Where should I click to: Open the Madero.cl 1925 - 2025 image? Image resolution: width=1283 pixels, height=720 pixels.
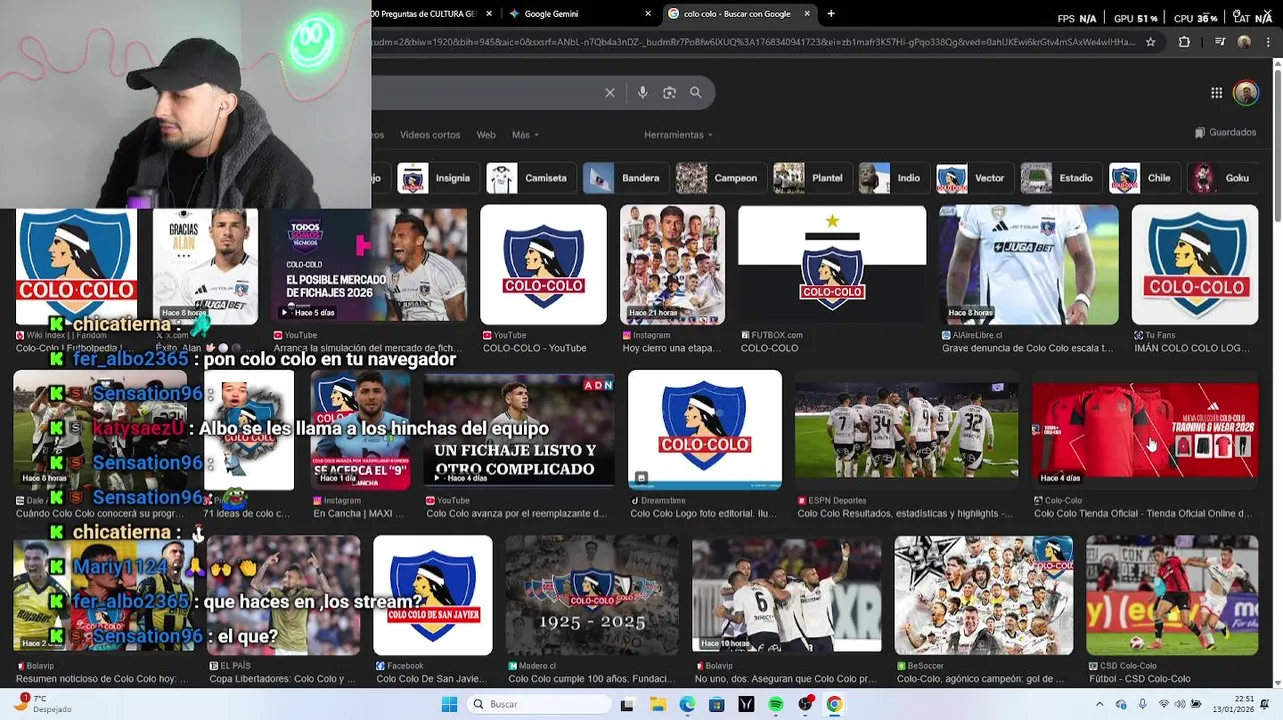click(x=592, y=595)
